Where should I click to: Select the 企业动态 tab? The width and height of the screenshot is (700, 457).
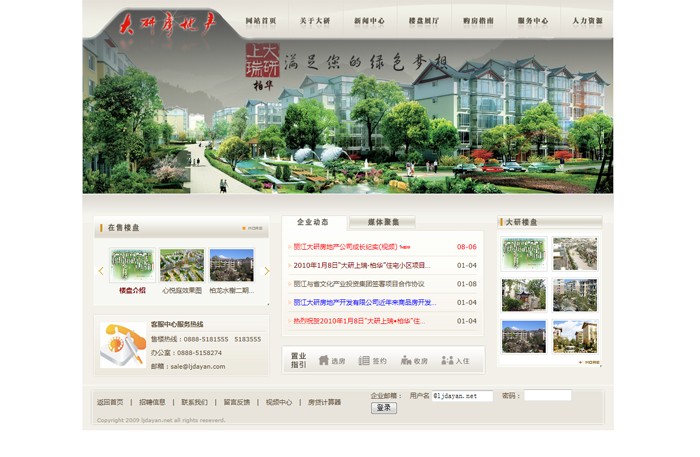click(313, 222)
